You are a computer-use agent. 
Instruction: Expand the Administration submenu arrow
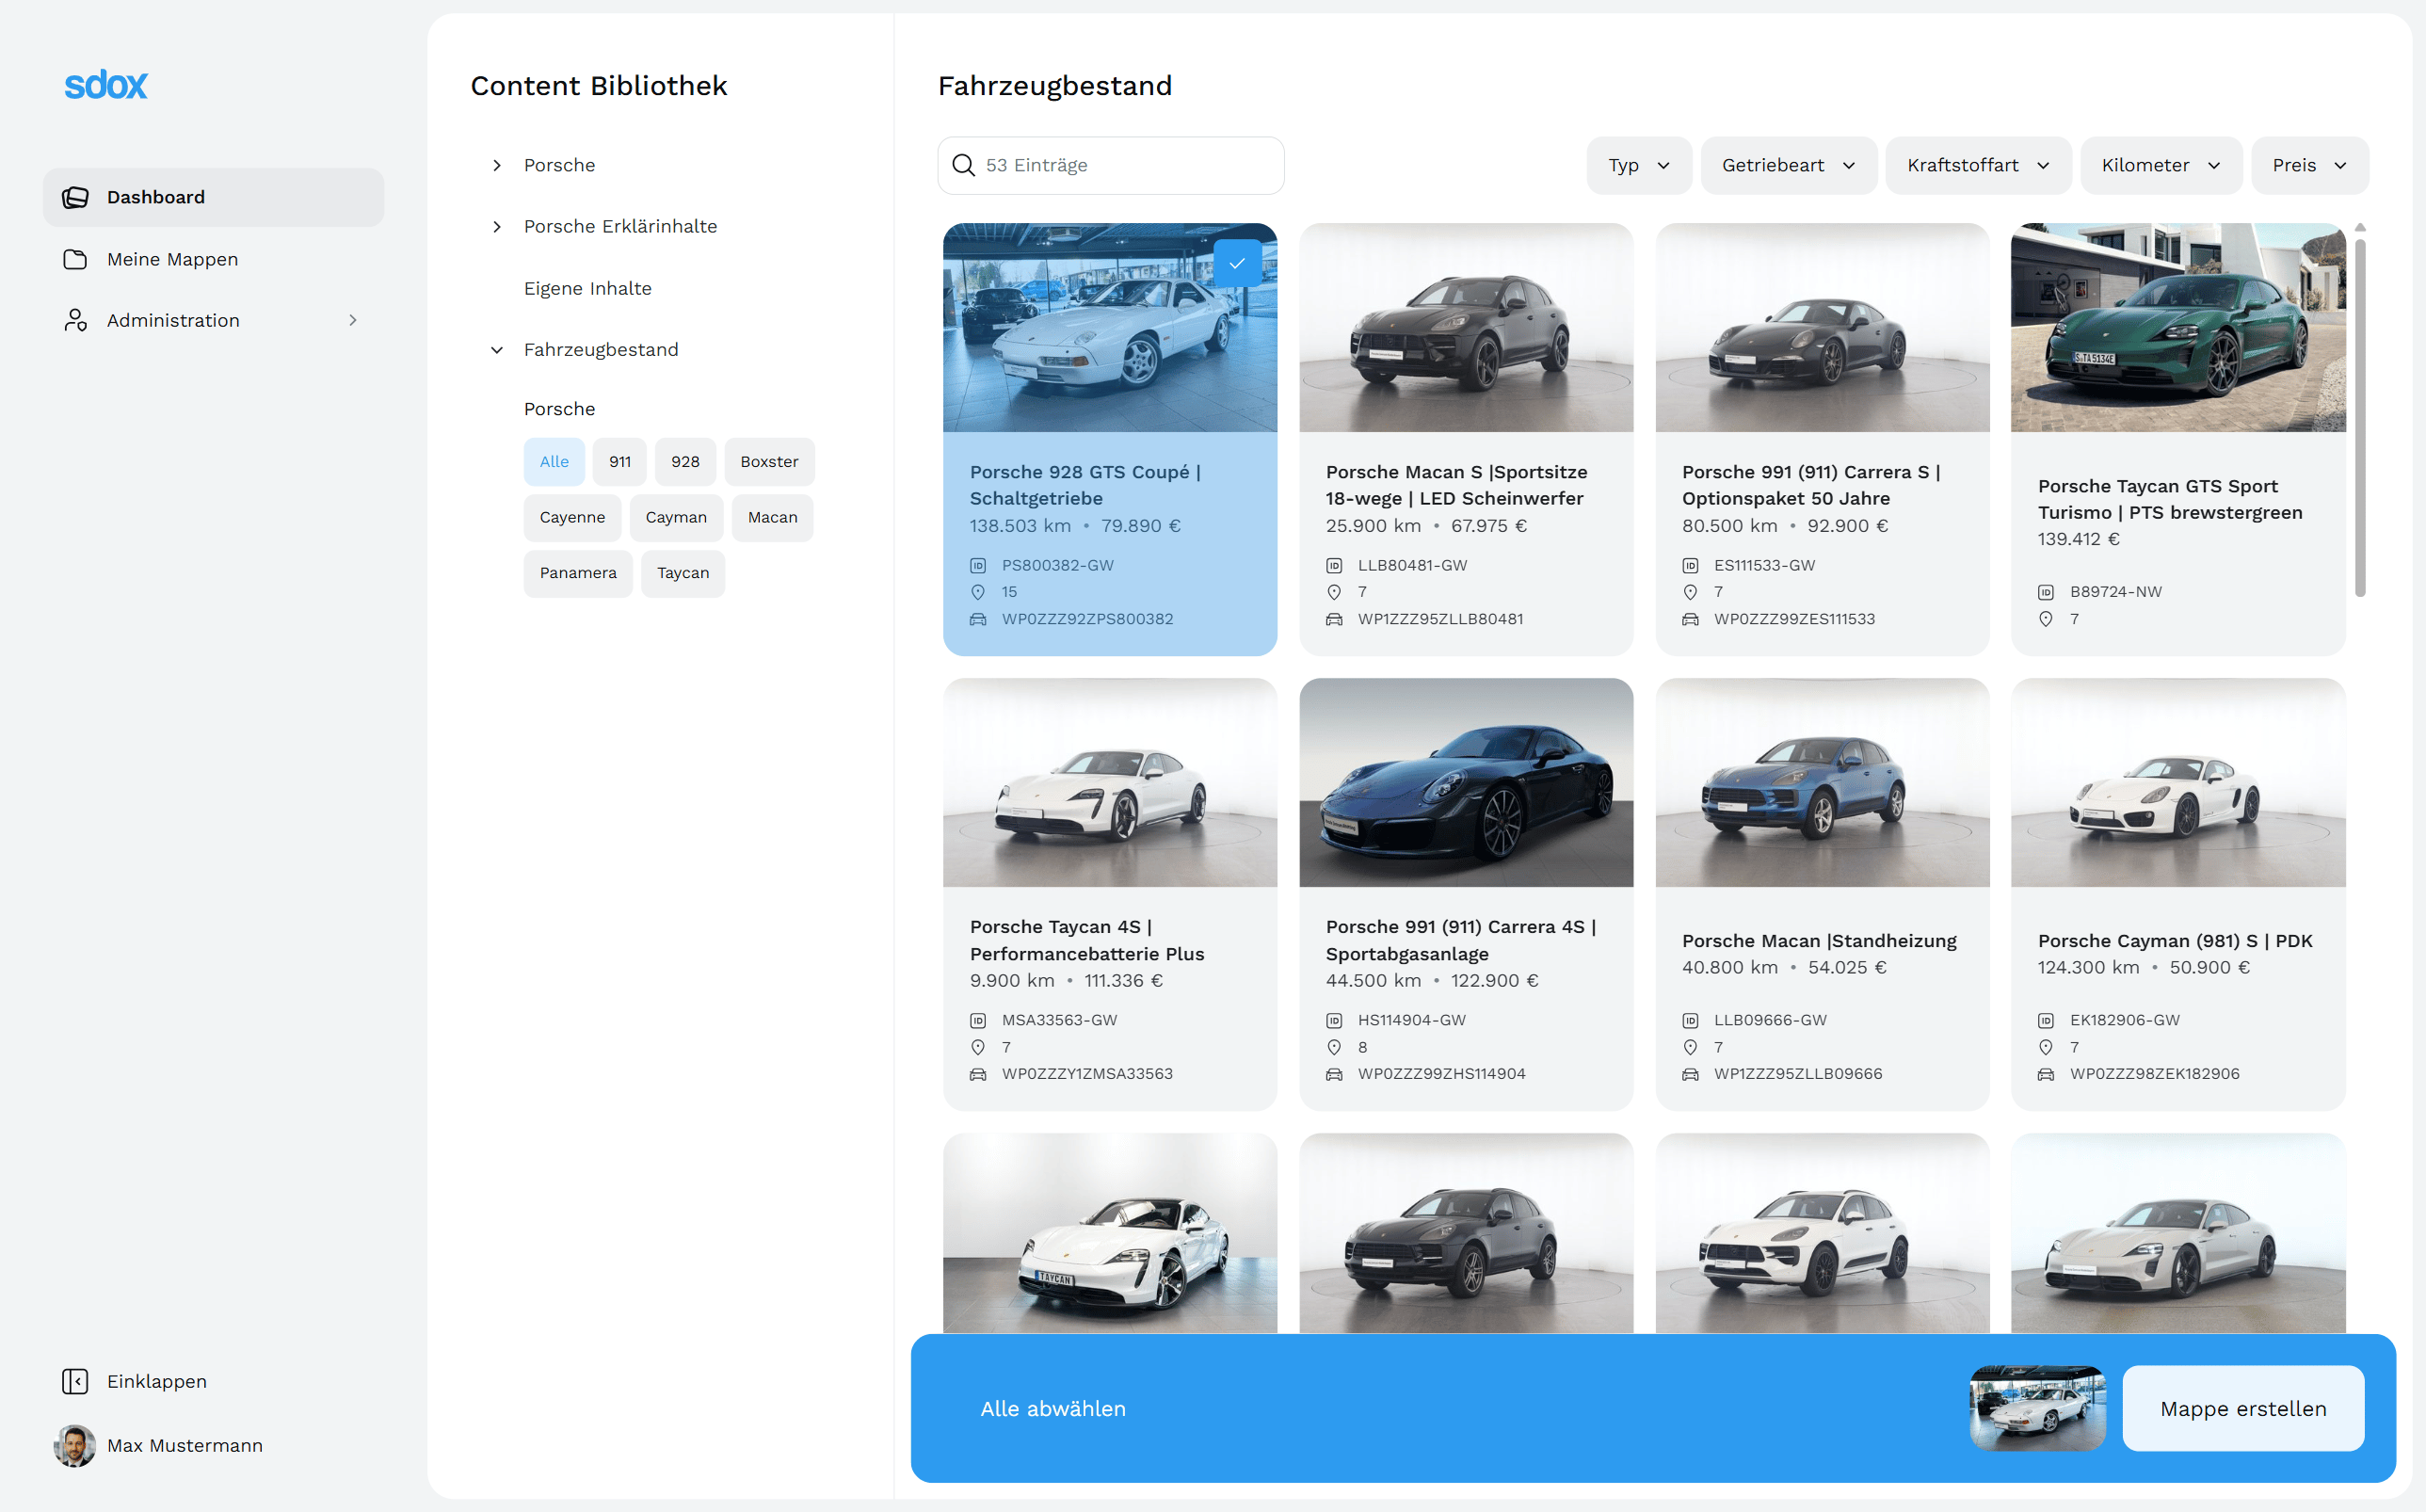click(x=352, y=320)
